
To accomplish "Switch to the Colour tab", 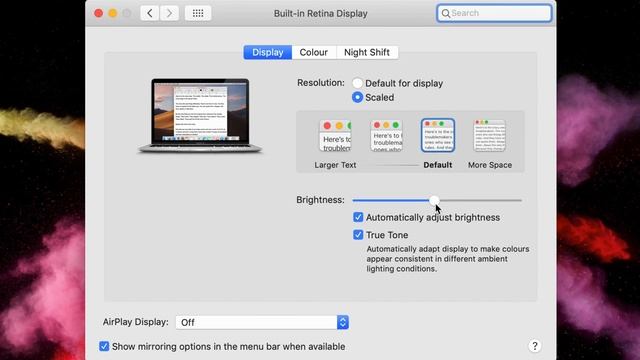I will [x=313, y=52].
